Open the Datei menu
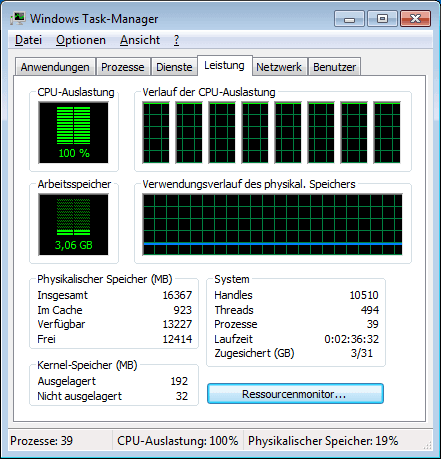This screenshot has width=441, height=459. pyautogui.click(x=28, y=40)
